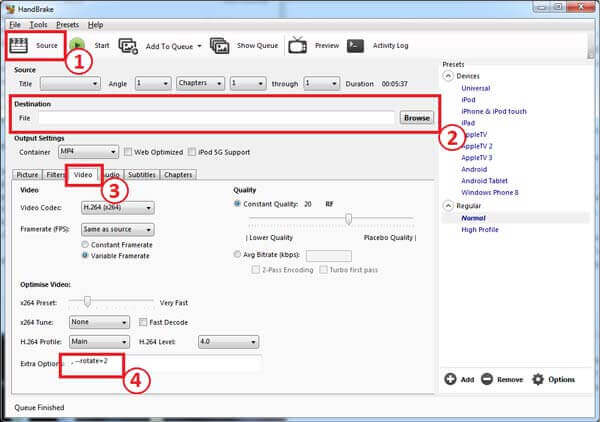Open the H.264 Level dropdown
The width and height of the screenshot is (600, 422).
pos(228,341)
